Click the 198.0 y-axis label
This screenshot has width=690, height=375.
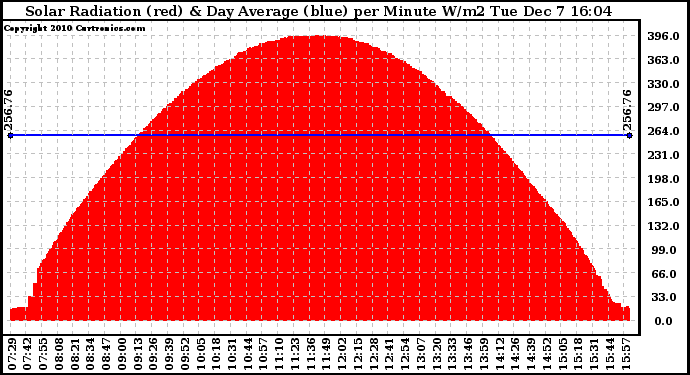coord(663,179)
